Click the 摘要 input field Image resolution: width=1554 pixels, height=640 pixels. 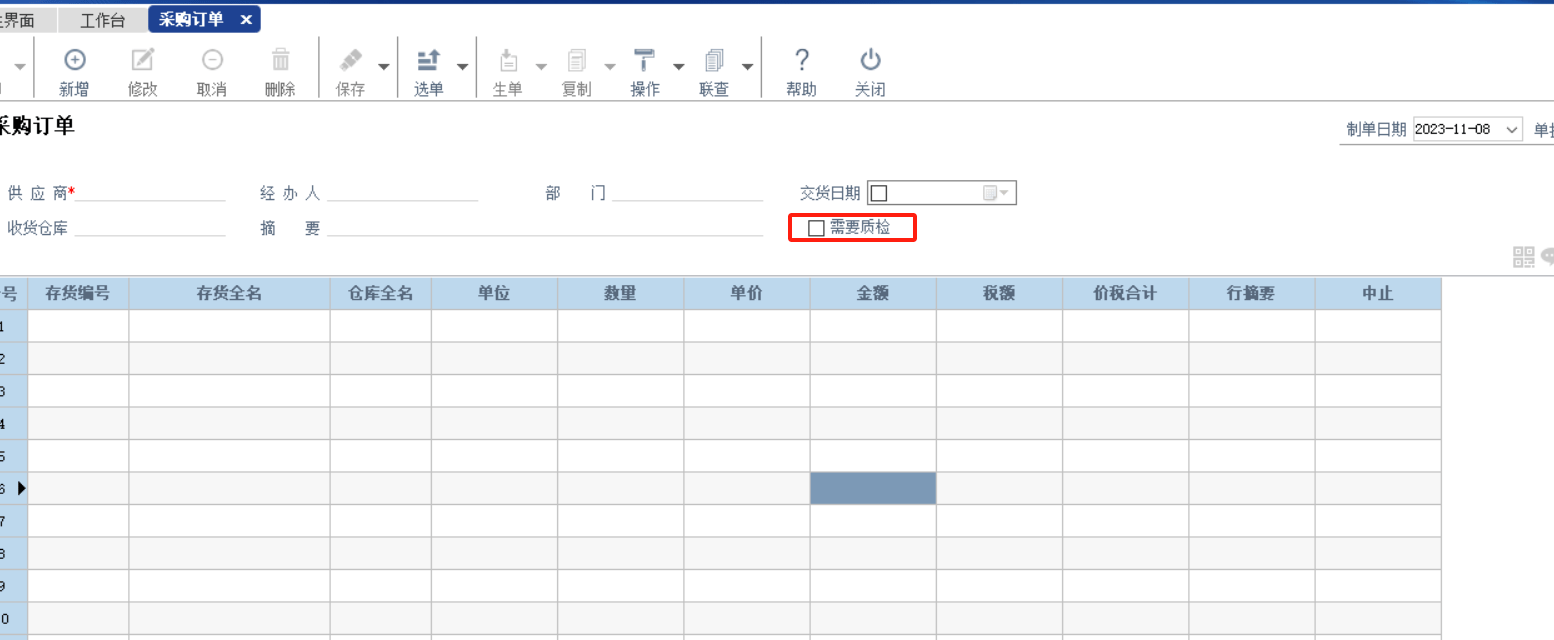coord(545,228)
